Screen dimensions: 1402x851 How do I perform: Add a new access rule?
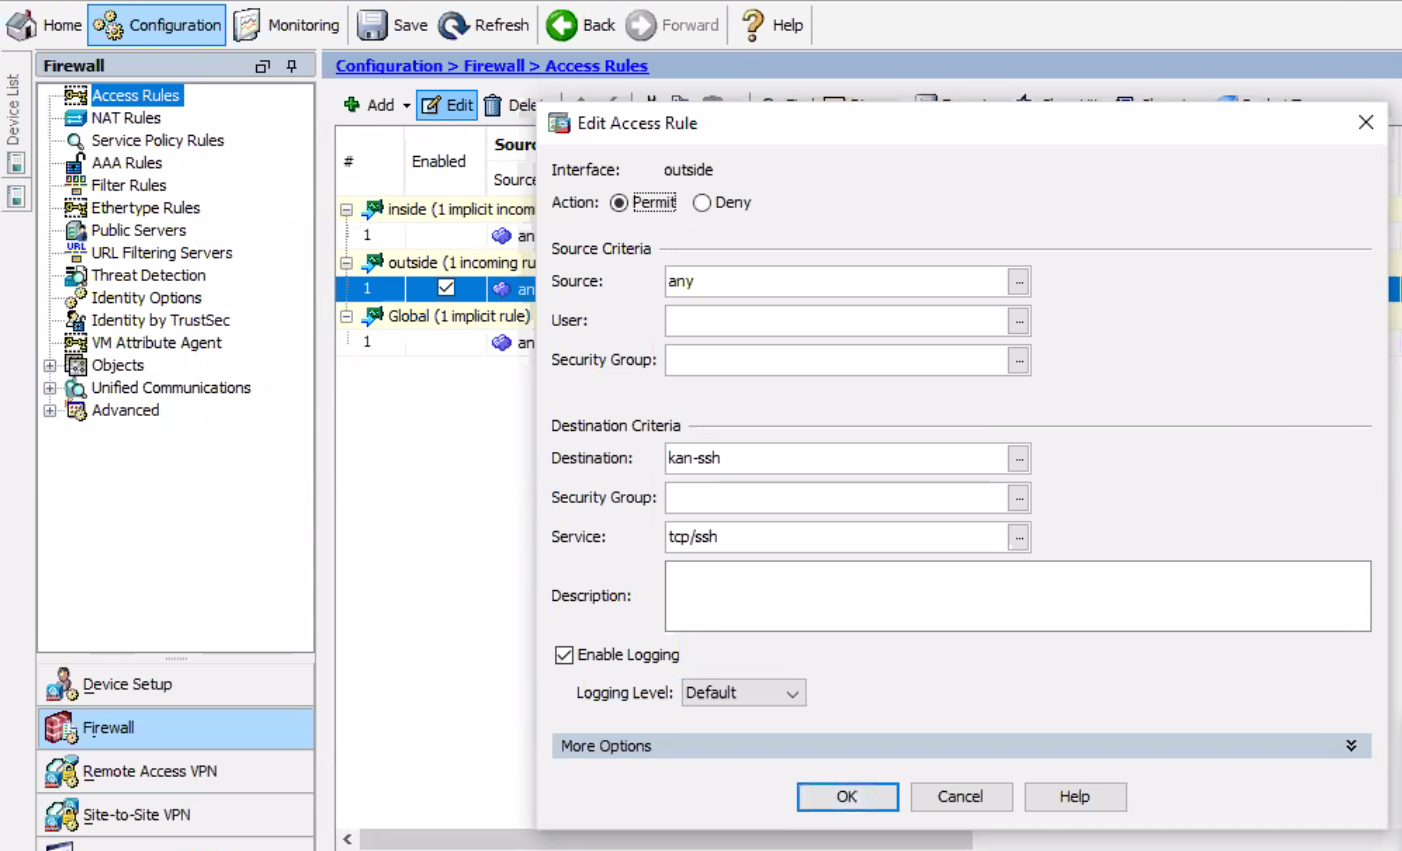pos(369,105)
